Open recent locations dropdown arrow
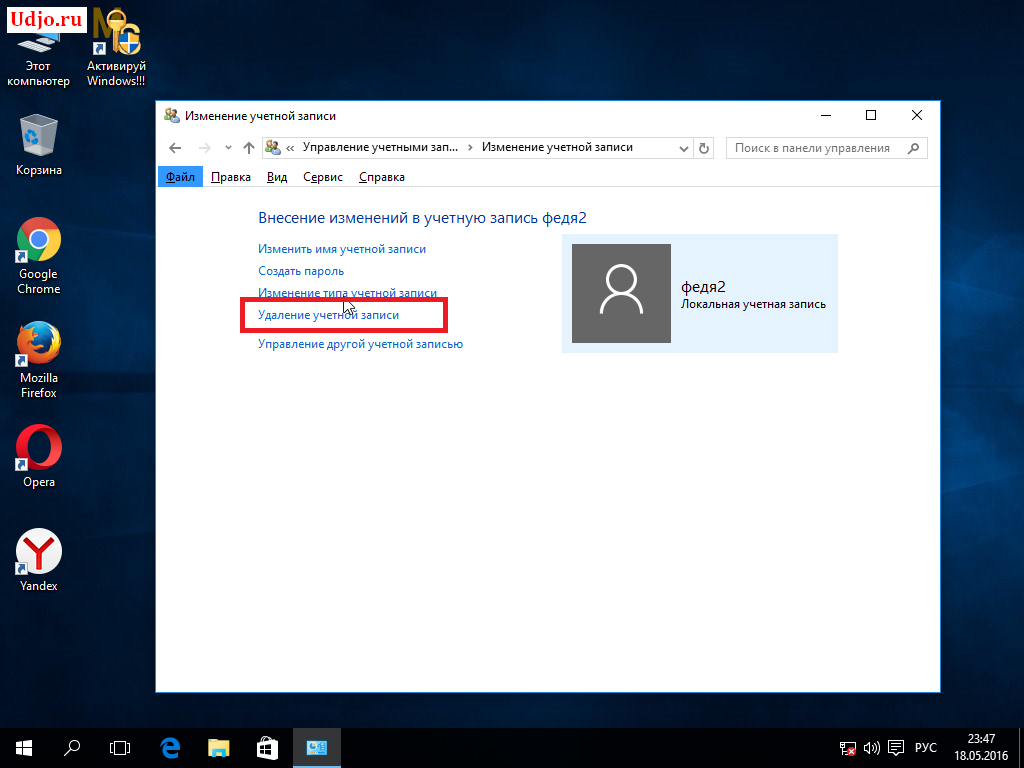Viewport: 1024px width, 768px height. pos(228,148)
